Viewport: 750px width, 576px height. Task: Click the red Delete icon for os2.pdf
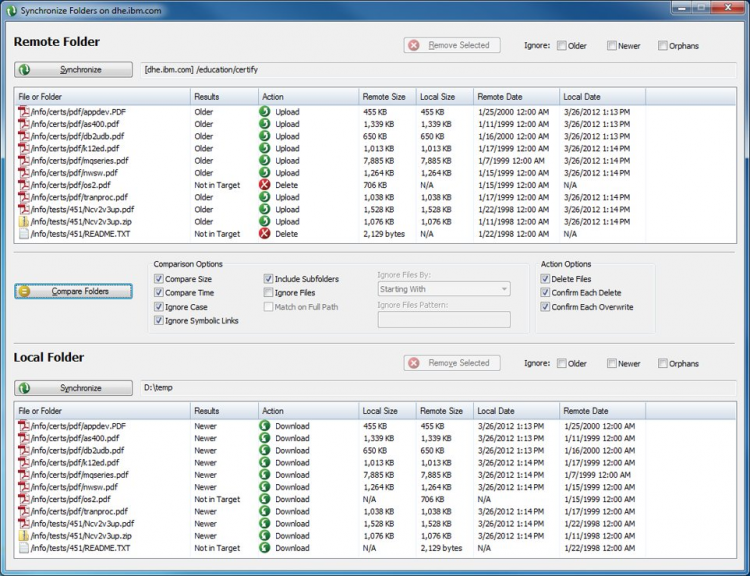point(265,185)
